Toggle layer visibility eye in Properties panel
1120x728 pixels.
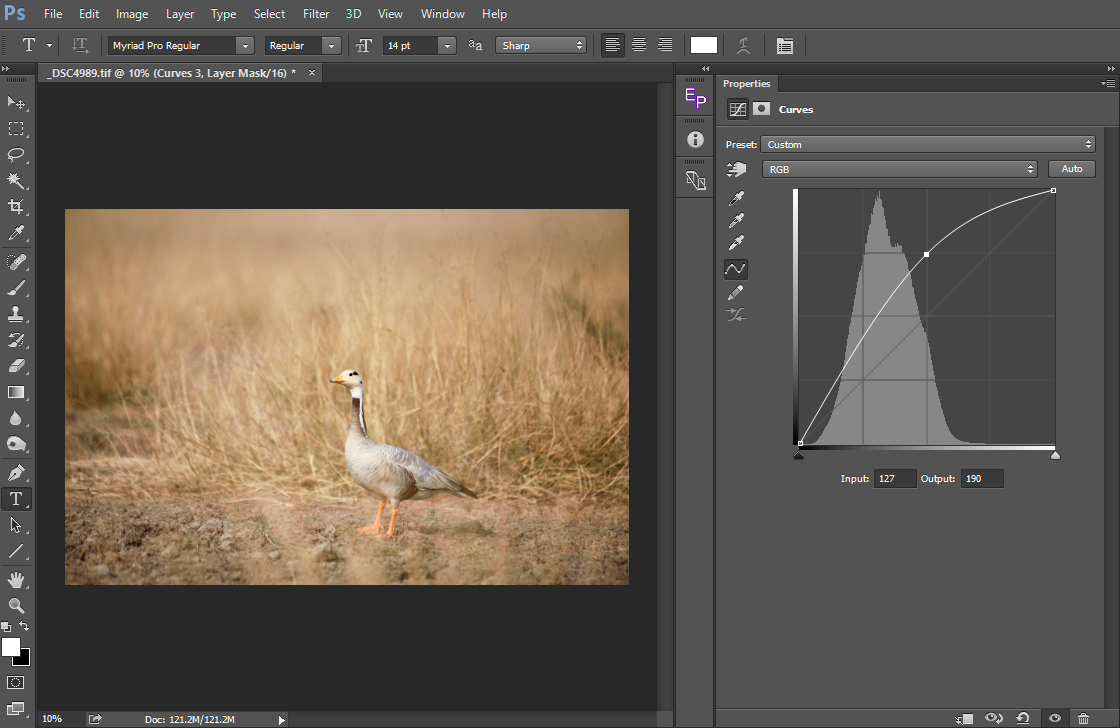1054,718
